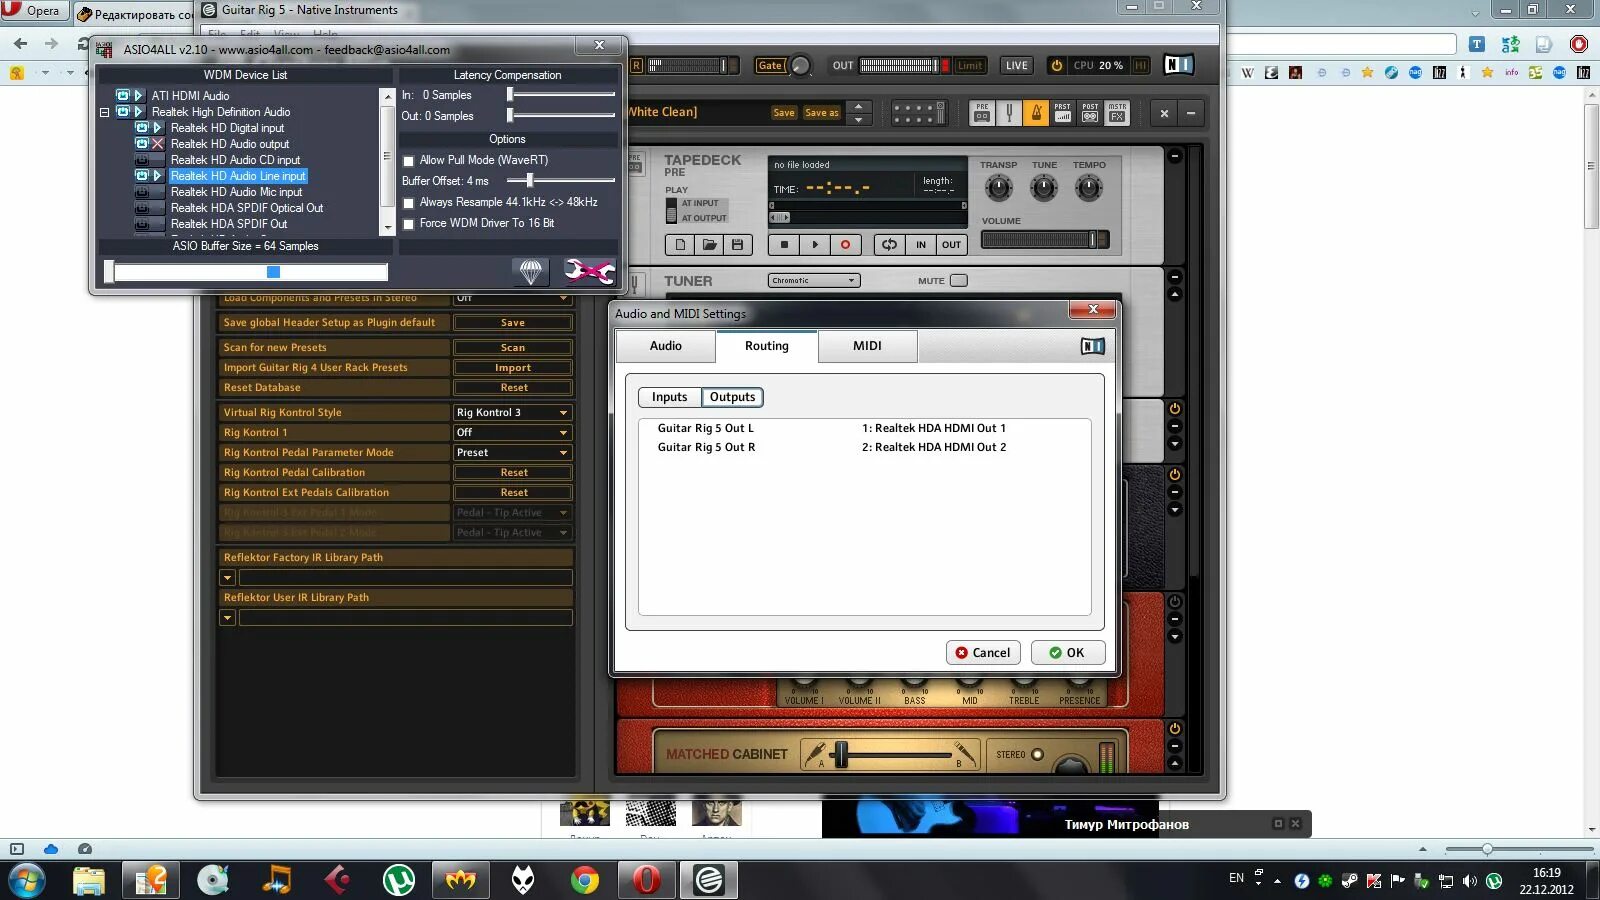1600x900 pixels.
Task: Select the next preset with the down arrow
Action: [x=859, y=120]
